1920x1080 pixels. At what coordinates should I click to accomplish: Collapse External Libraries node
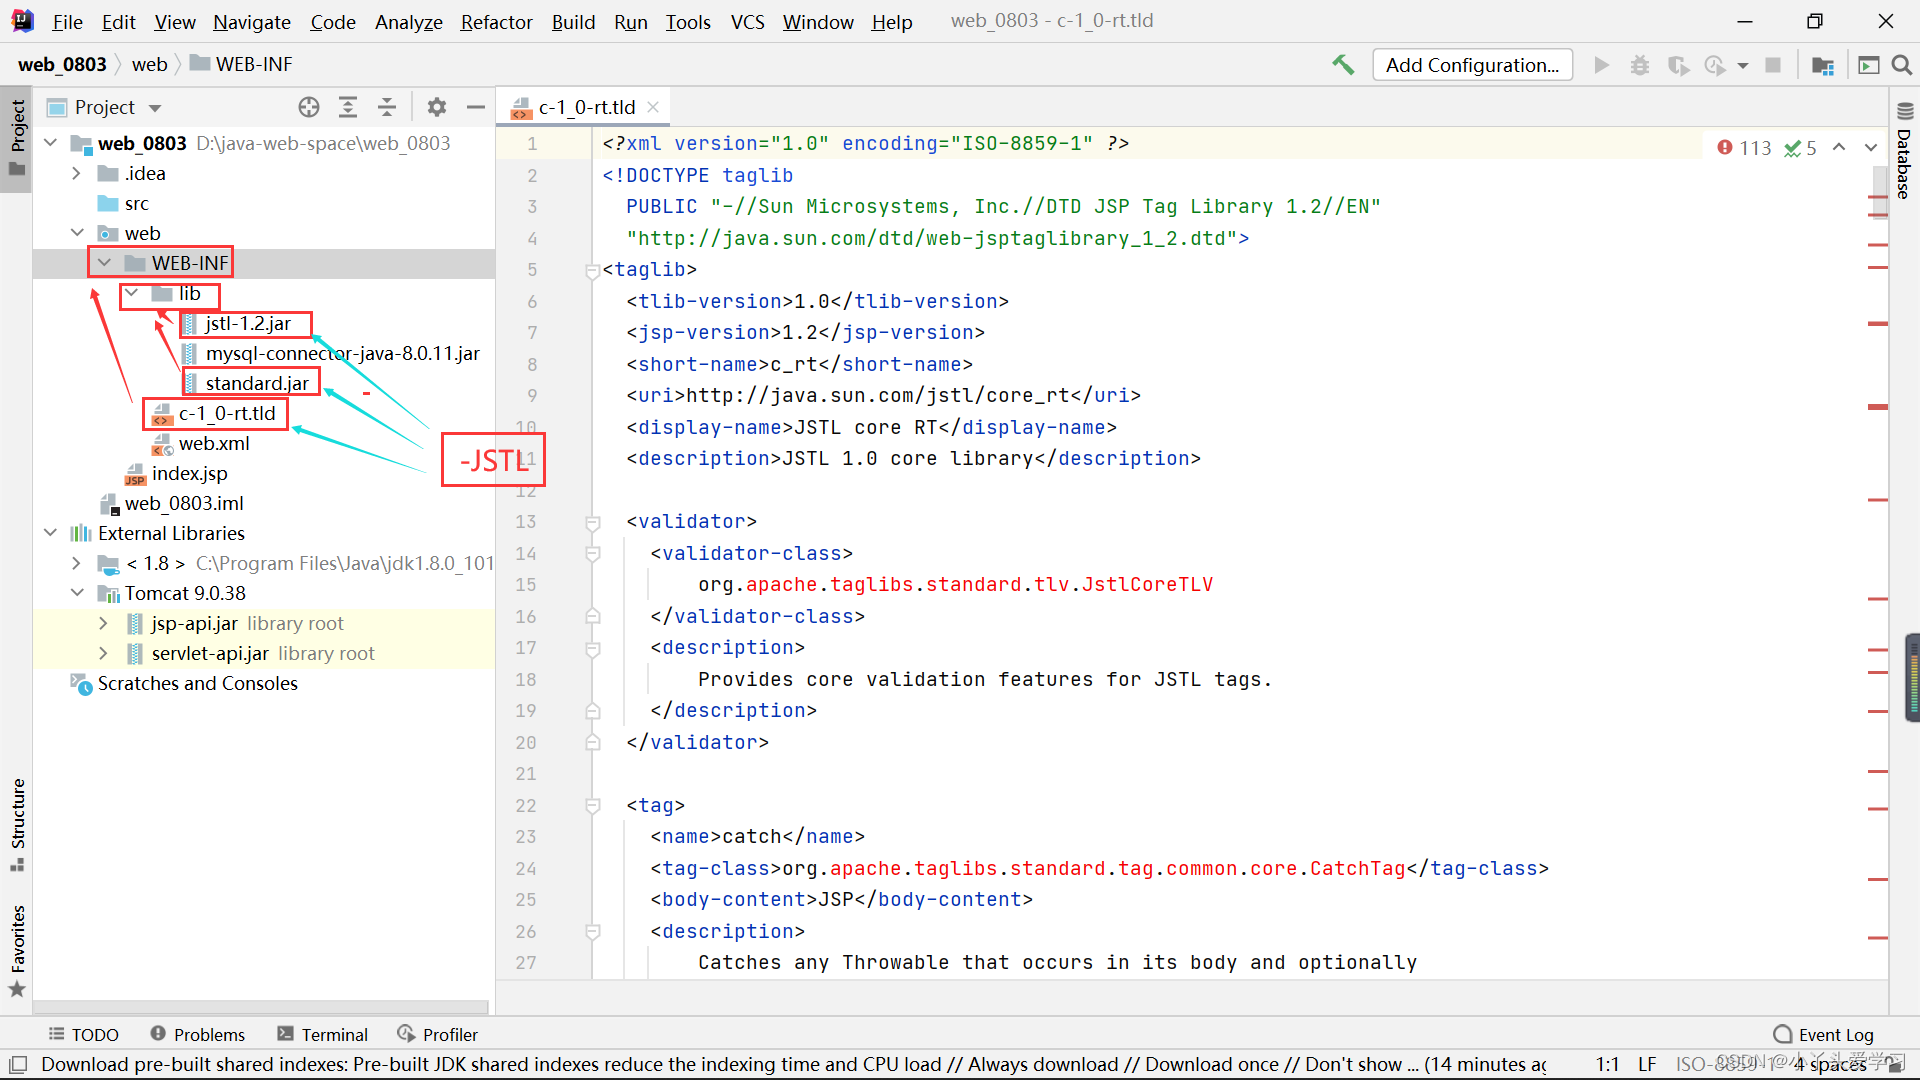point(51,533)
